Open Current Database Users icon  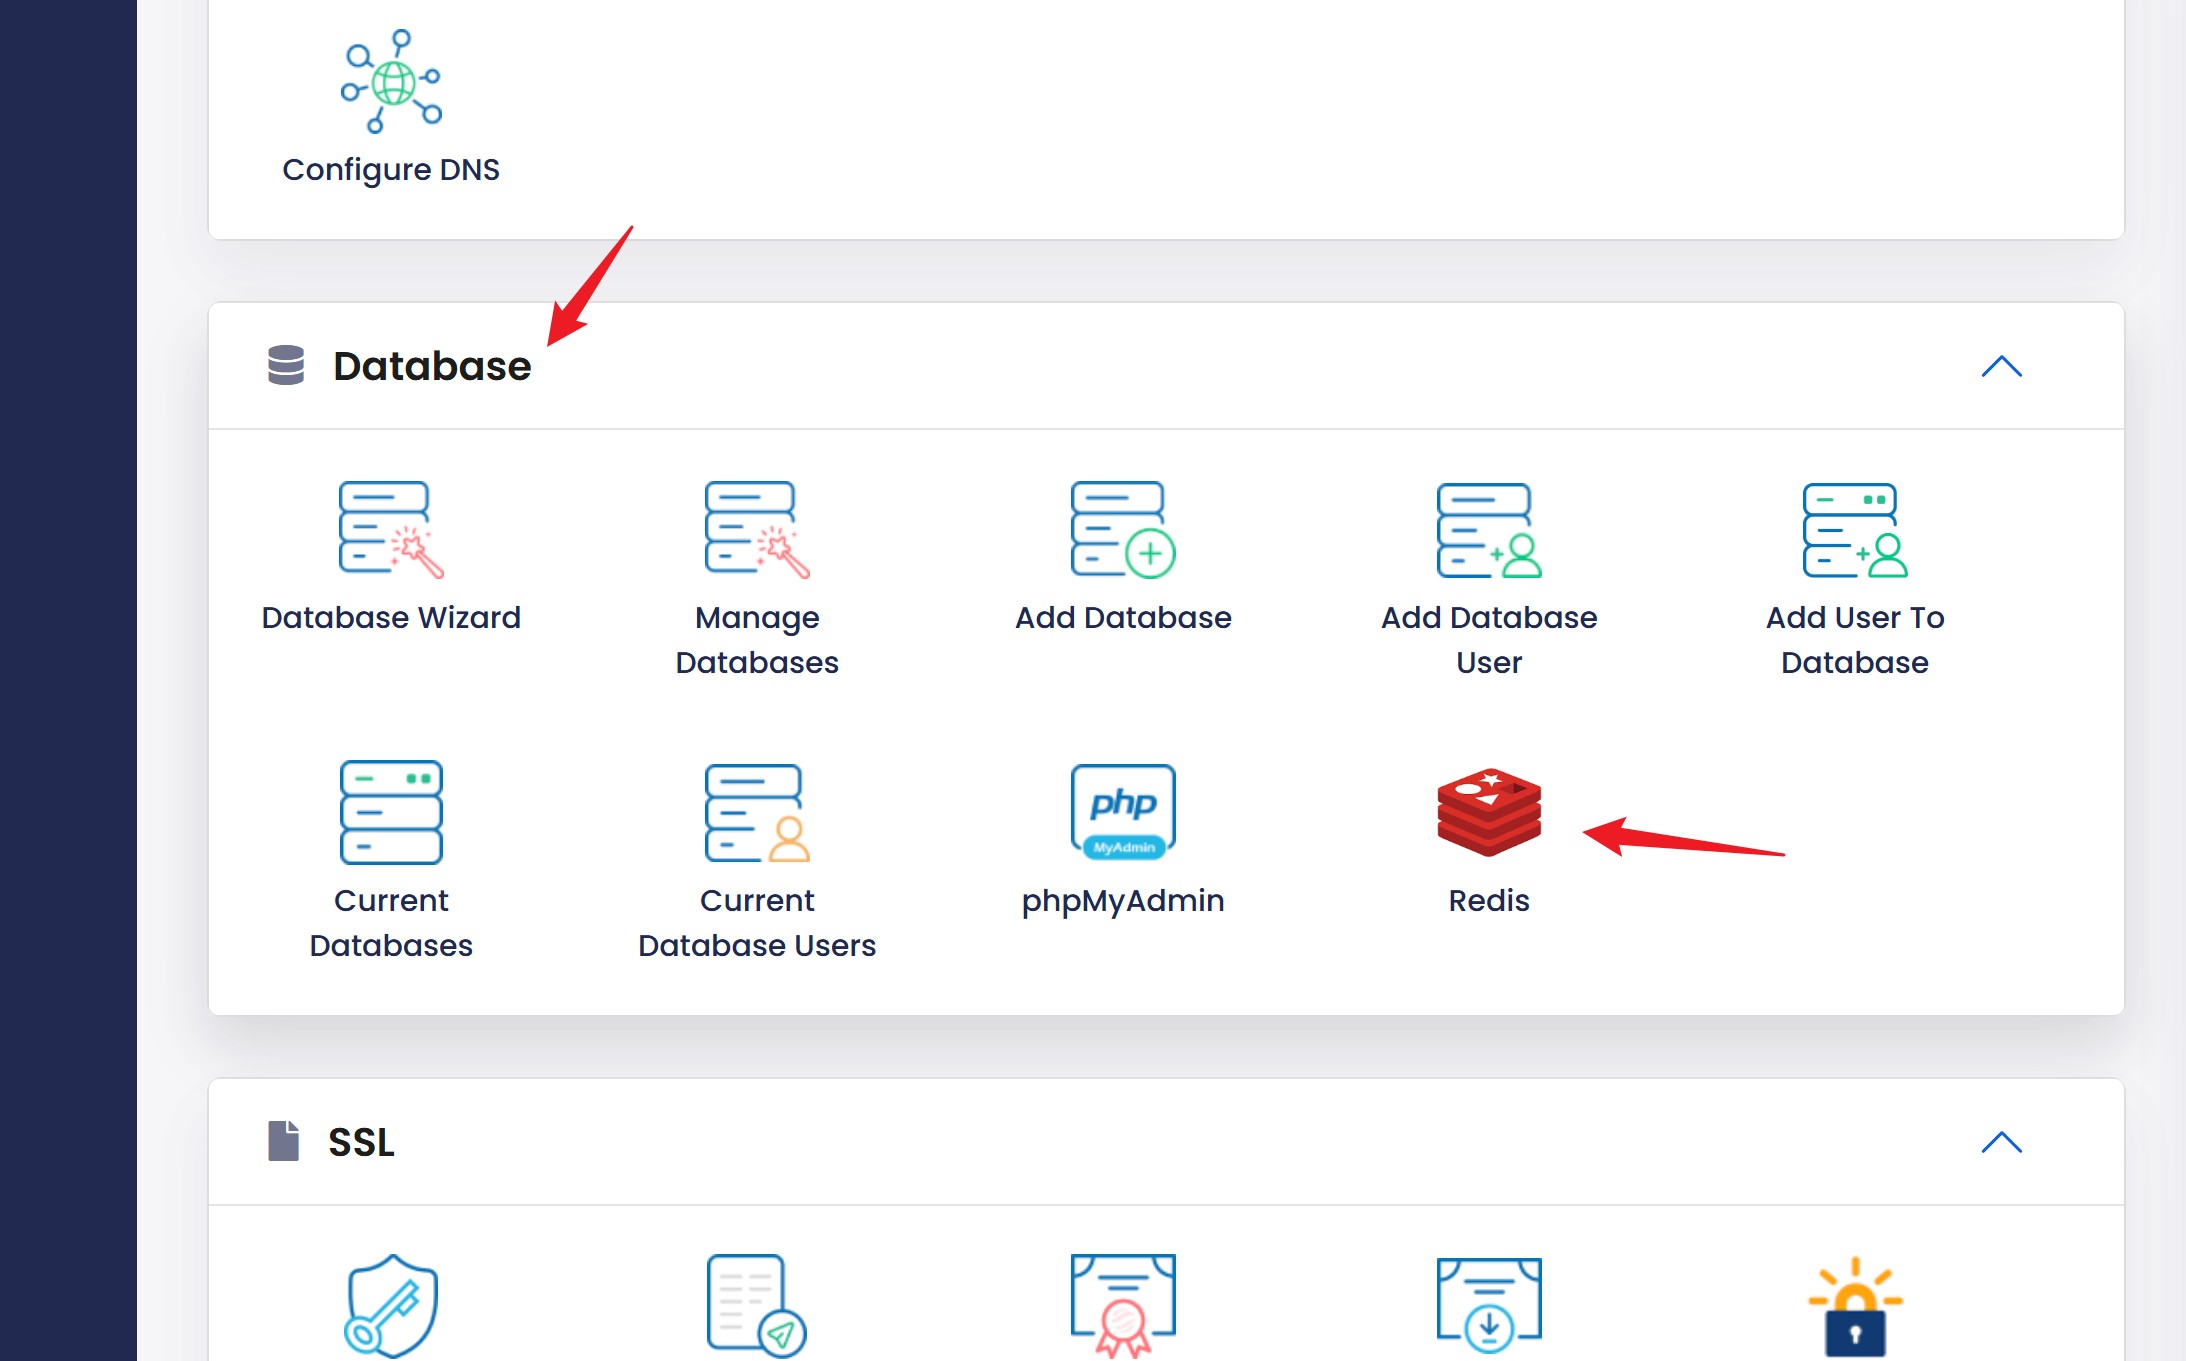coord(757,812)
